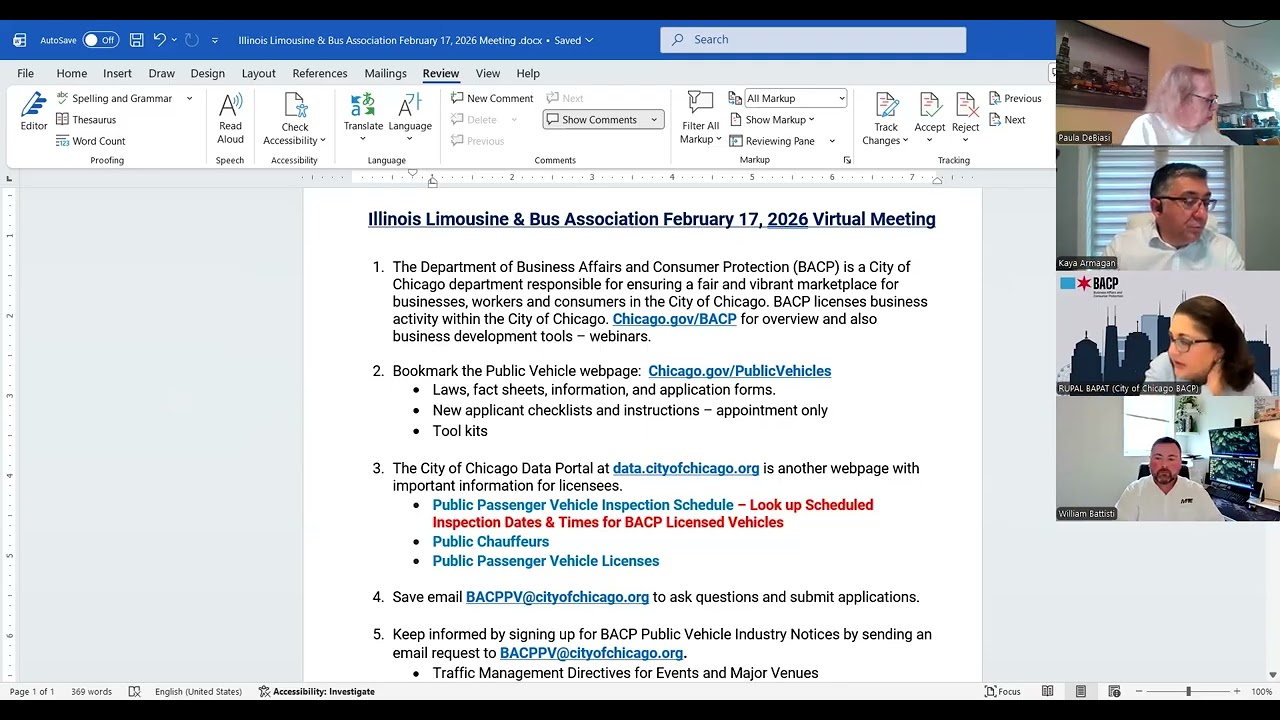Image resolution: width=1280 pixels, height=720 pixels.
Task: Switch to the View tab
Action: point(488,73)
